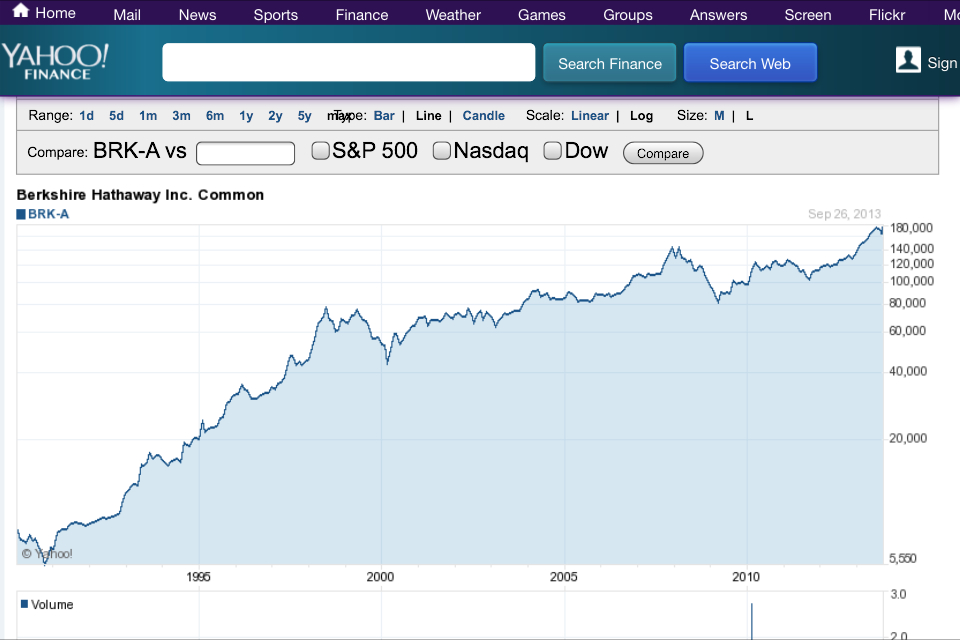The height and width of the screenshot is (640, 960).
Task: Open Groups in the top bar
Action: click(628, 15)
